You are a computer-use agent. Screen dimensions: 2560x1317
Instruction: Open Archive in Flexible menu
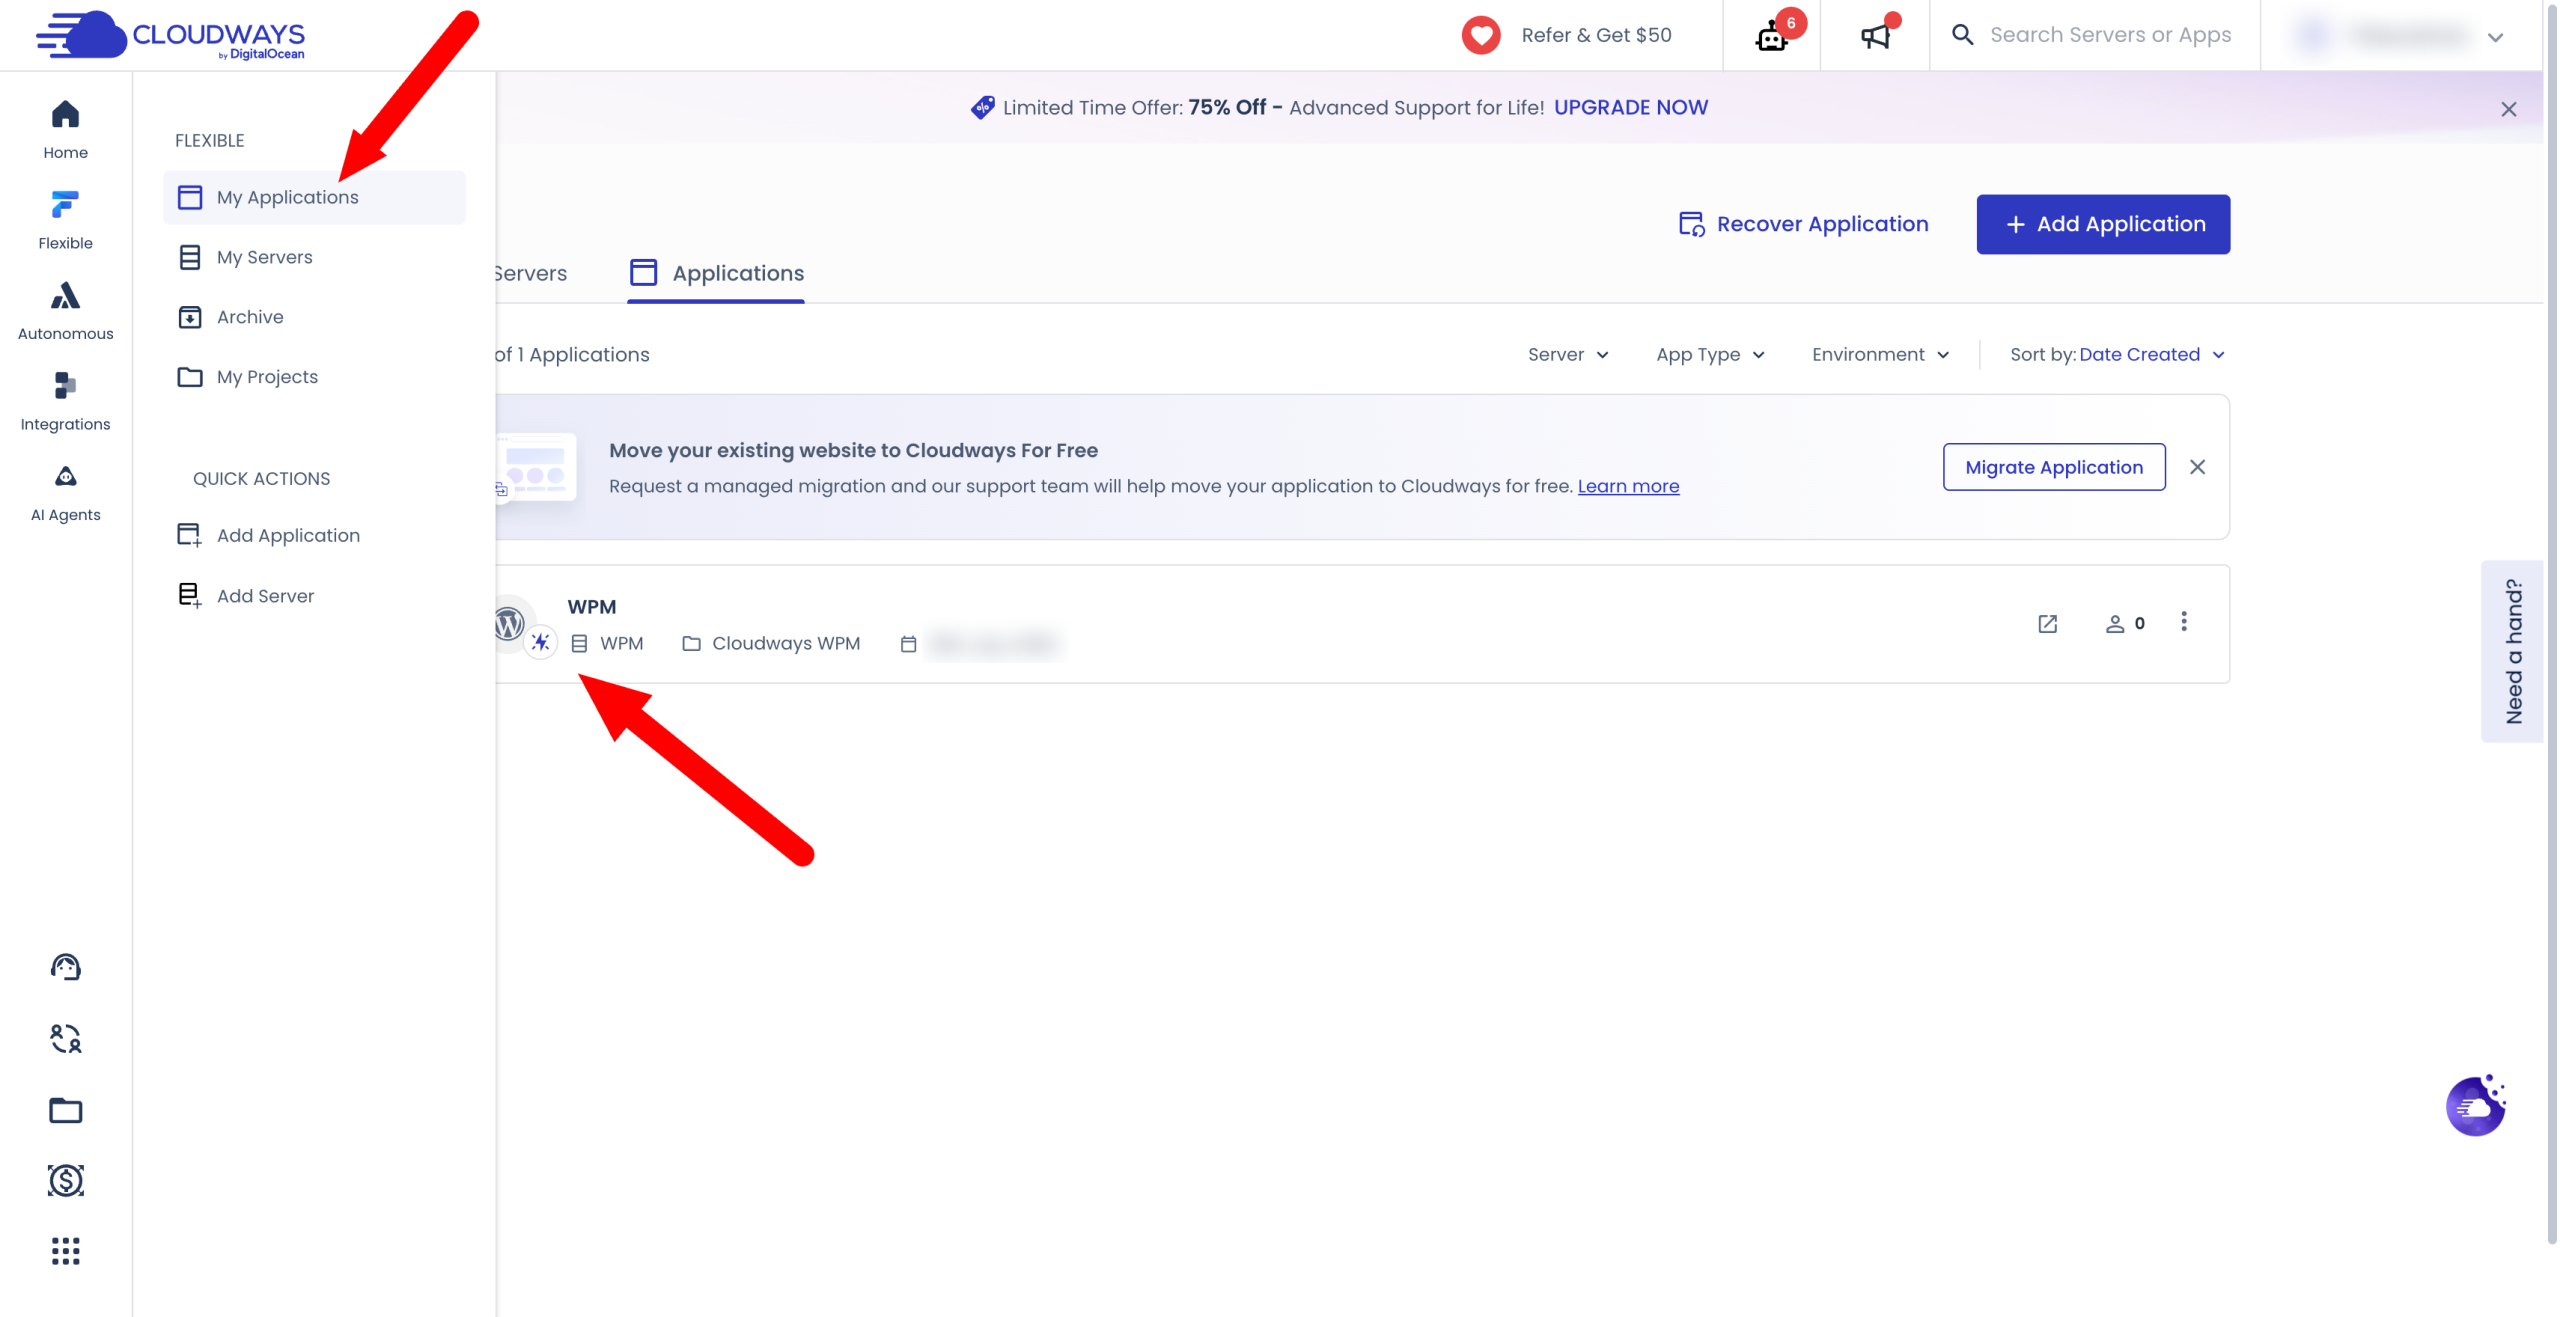tap(314, 317)
